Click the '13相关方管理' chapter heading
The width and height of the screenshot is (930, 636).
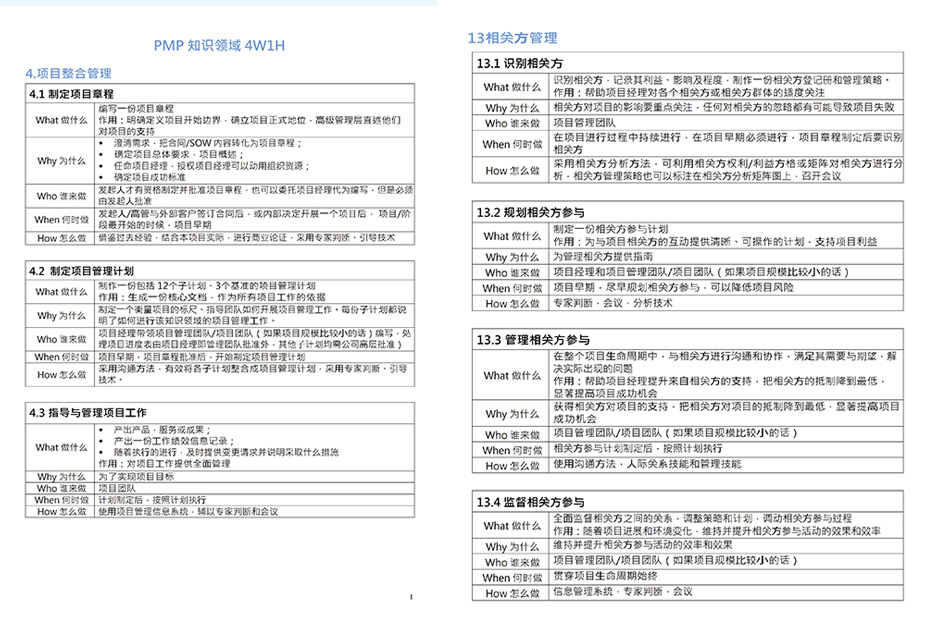[x=512, y=38]
